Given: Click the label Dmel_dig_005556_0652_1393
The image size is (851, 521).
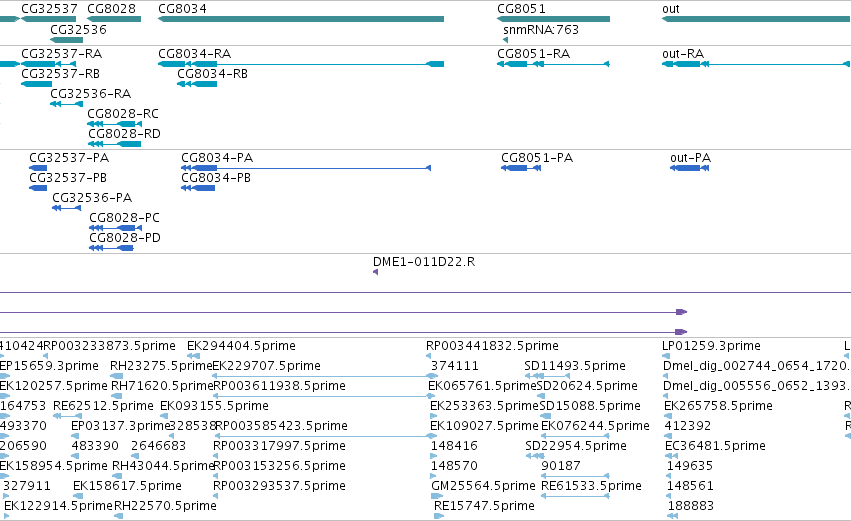Looking at the screenshot, I should coord(757,386).
